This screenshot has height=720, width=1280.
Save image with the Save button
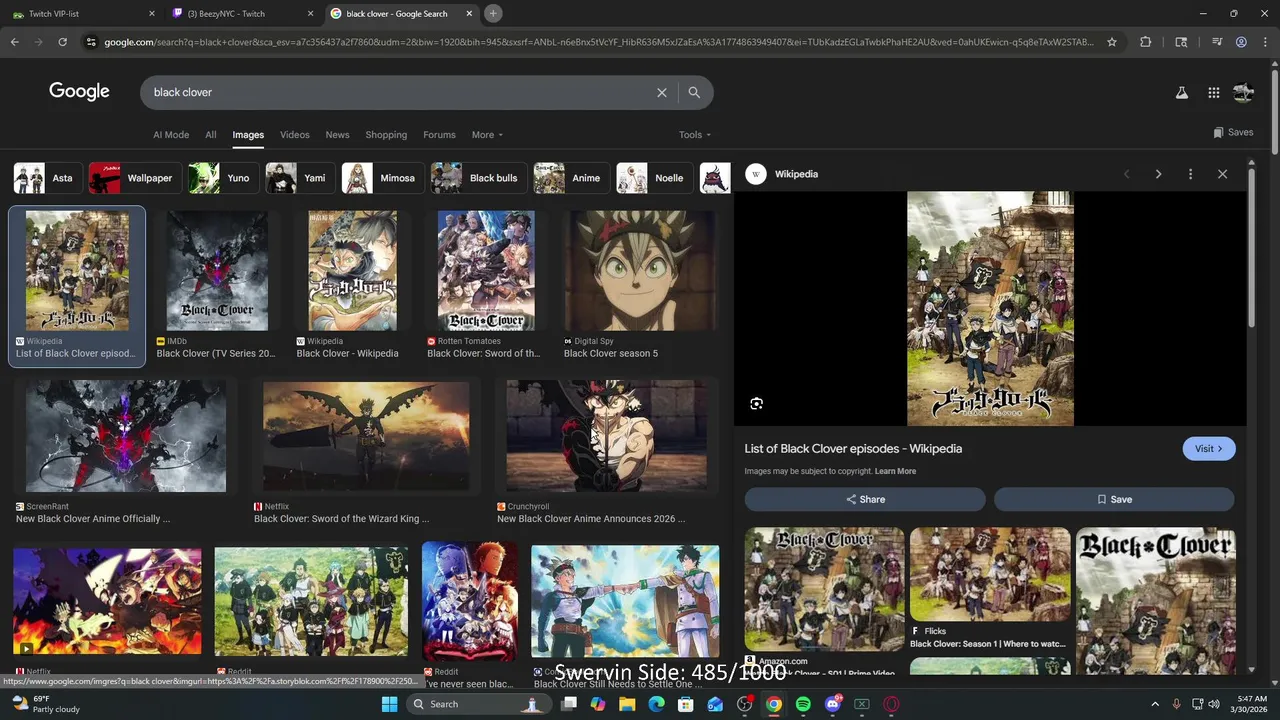pyautogui.click(x=1114, y=499)
